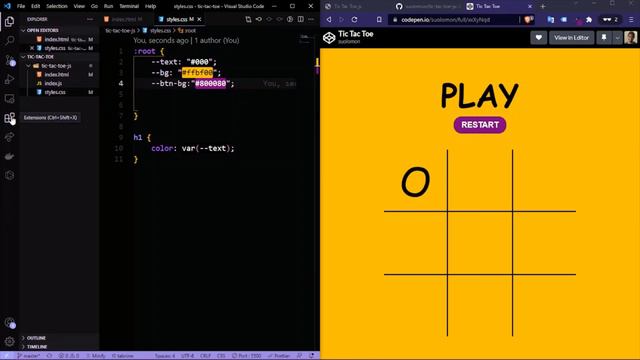The height and width of the screenshot is (360, 640).
Task: Reload the CodePen page in browser
Action: pyautogui.click(x=354, y=19)
